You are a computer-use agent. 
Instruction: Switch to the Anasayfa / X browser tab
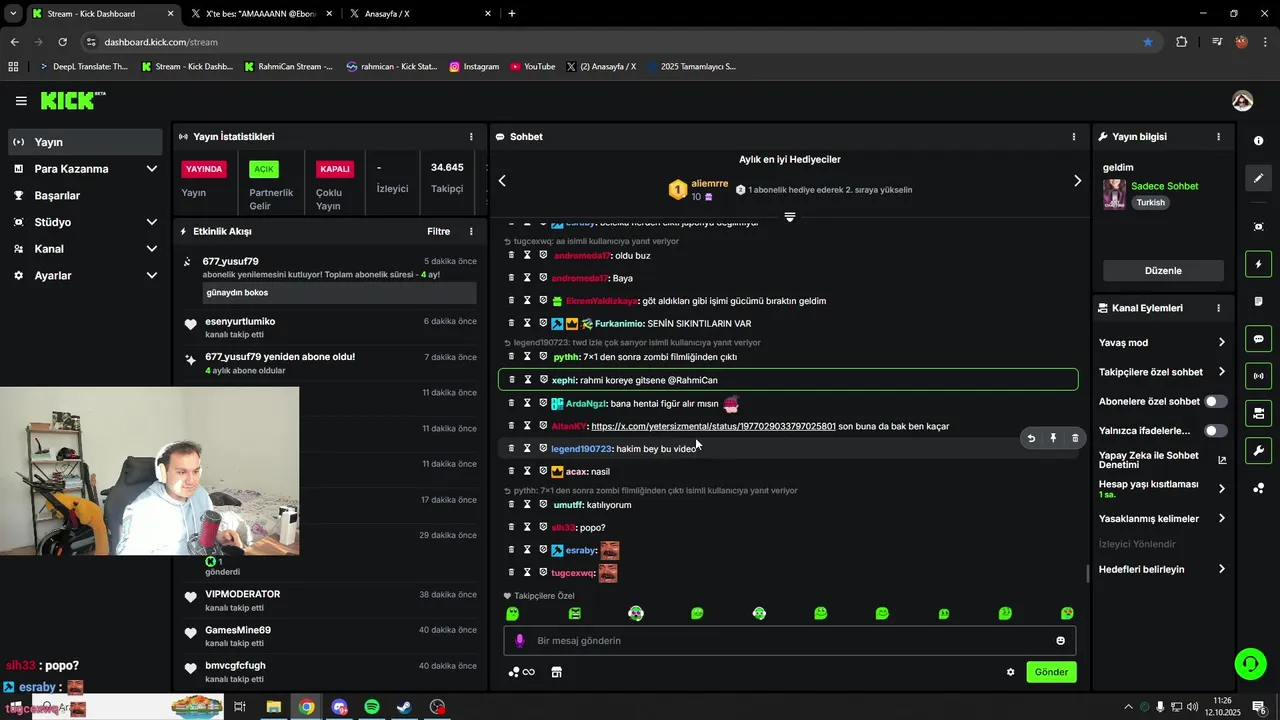[x=418, y=14]
